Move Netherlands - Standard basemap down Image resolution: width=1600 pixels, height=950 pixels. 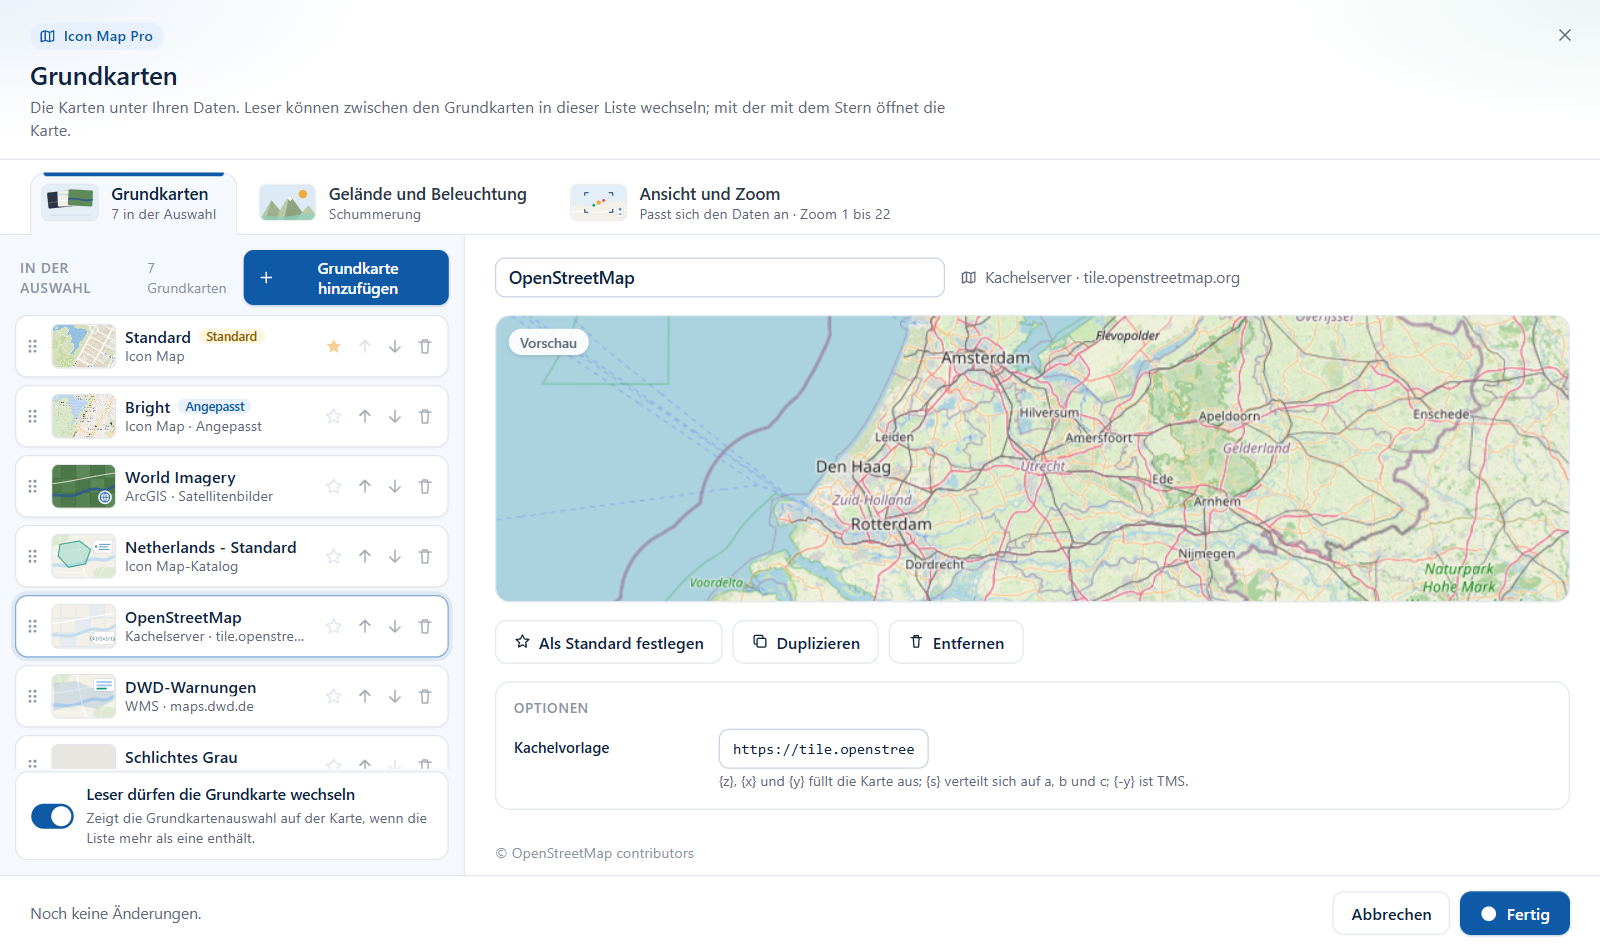coord(395,556)
